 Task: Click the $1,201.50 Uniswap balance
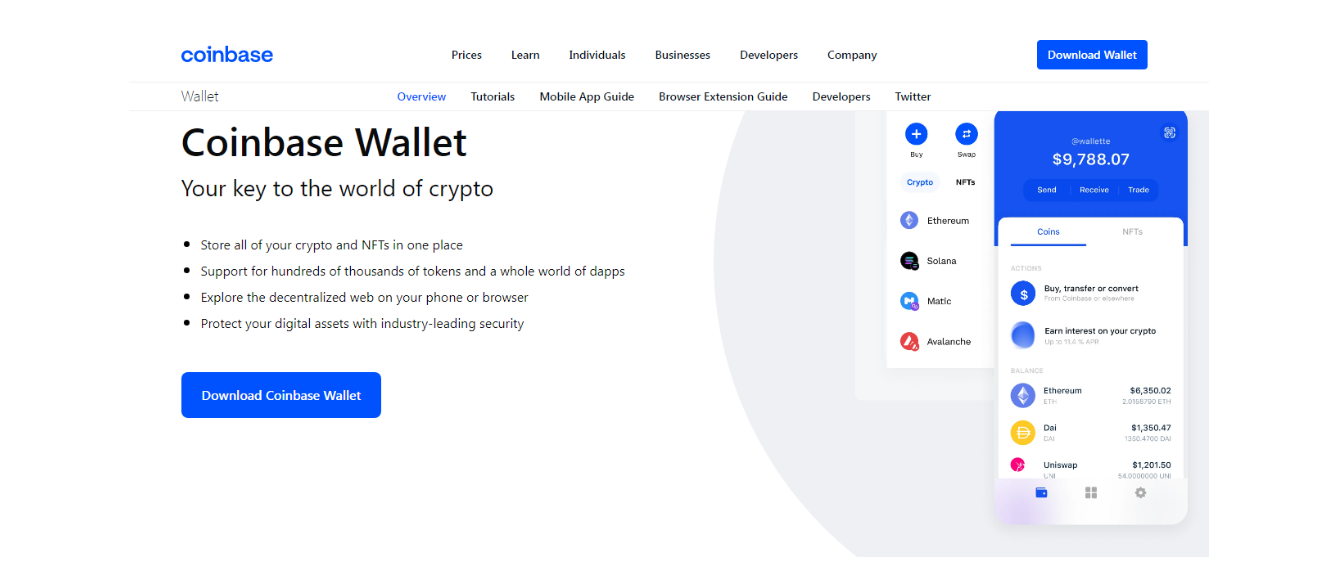pos(1151,465)
